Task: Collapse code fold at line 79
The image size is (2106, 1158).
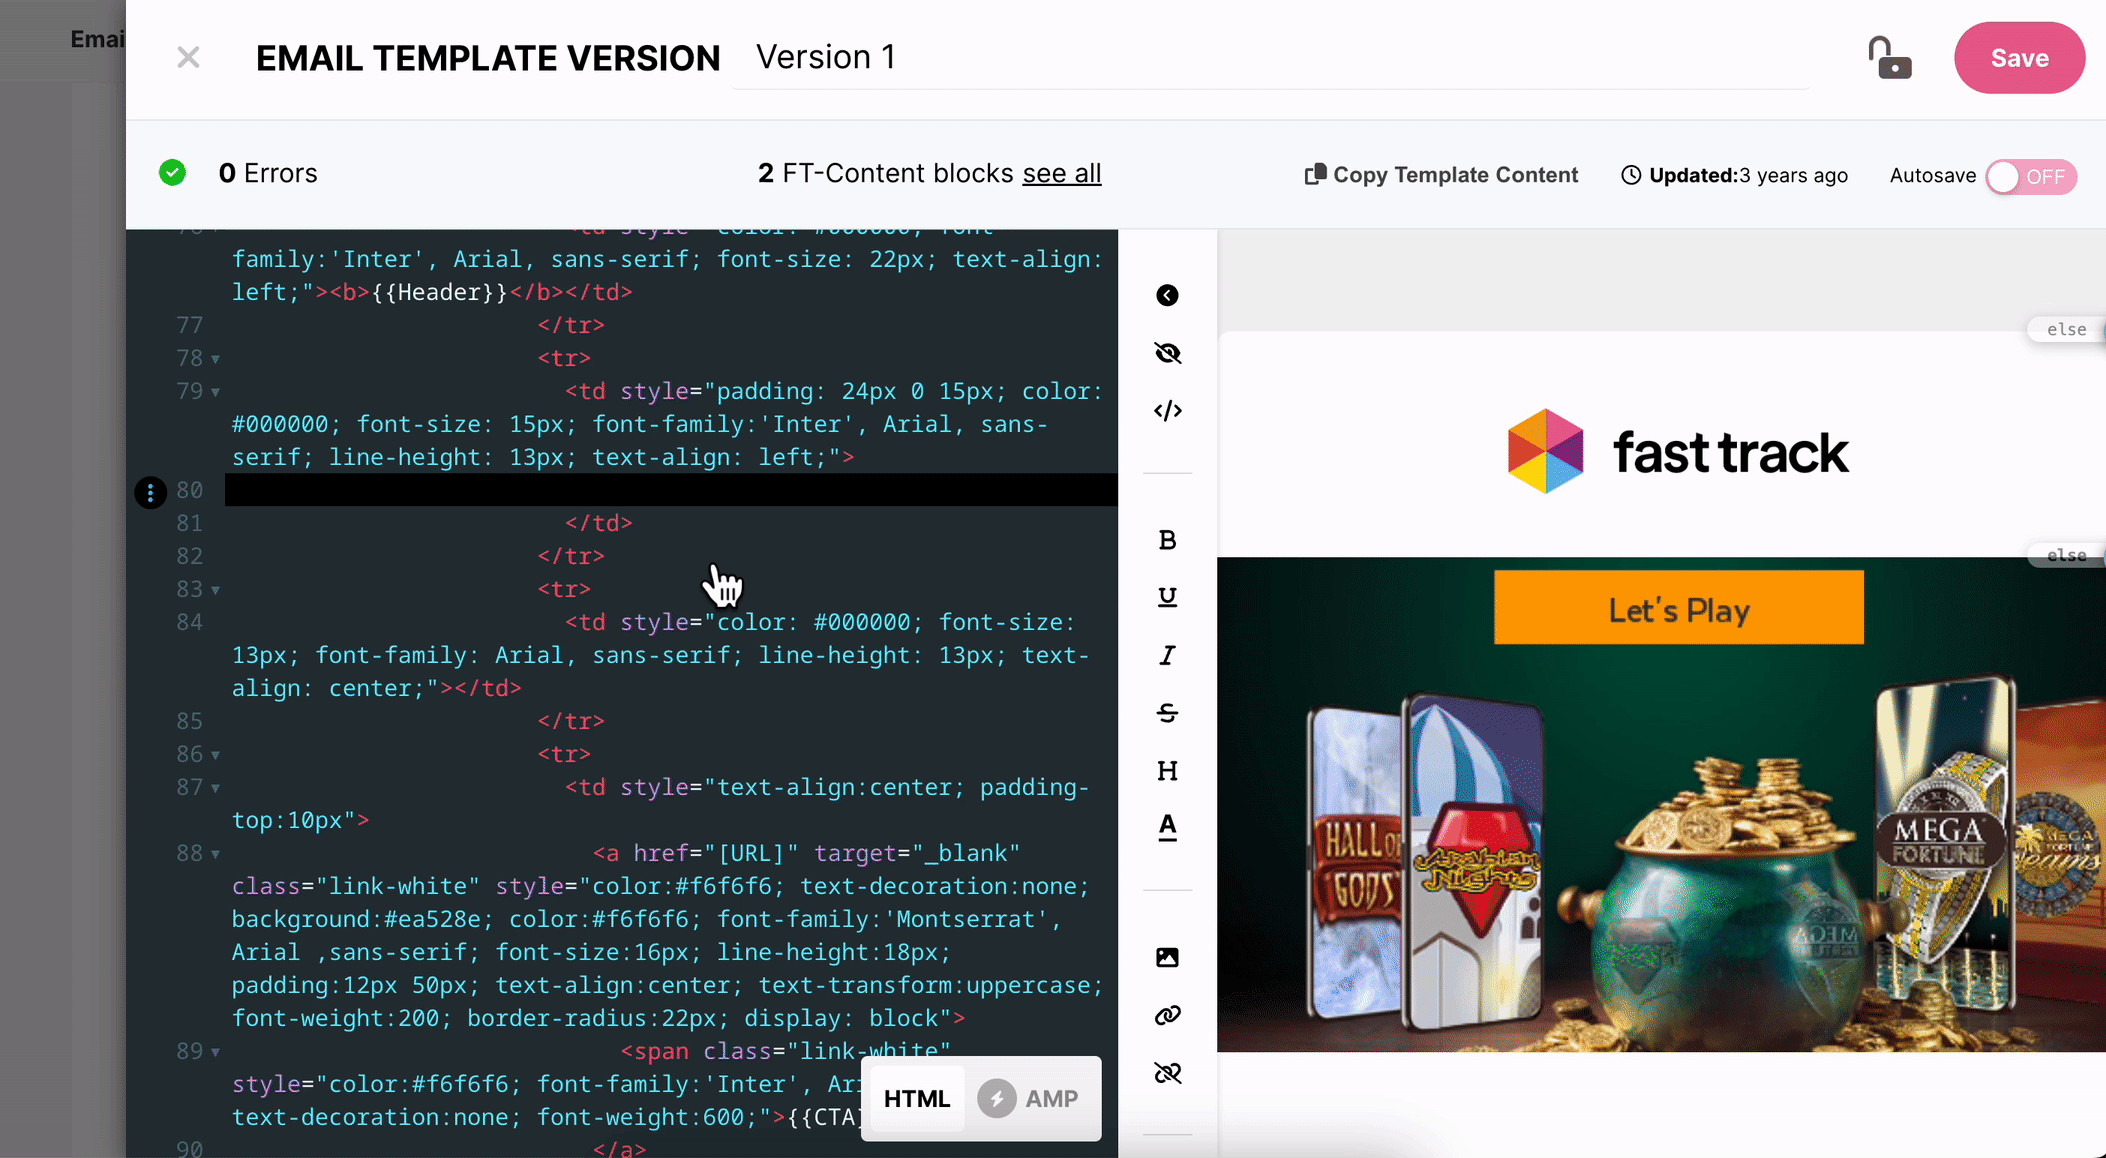Action: pos(215,392)
